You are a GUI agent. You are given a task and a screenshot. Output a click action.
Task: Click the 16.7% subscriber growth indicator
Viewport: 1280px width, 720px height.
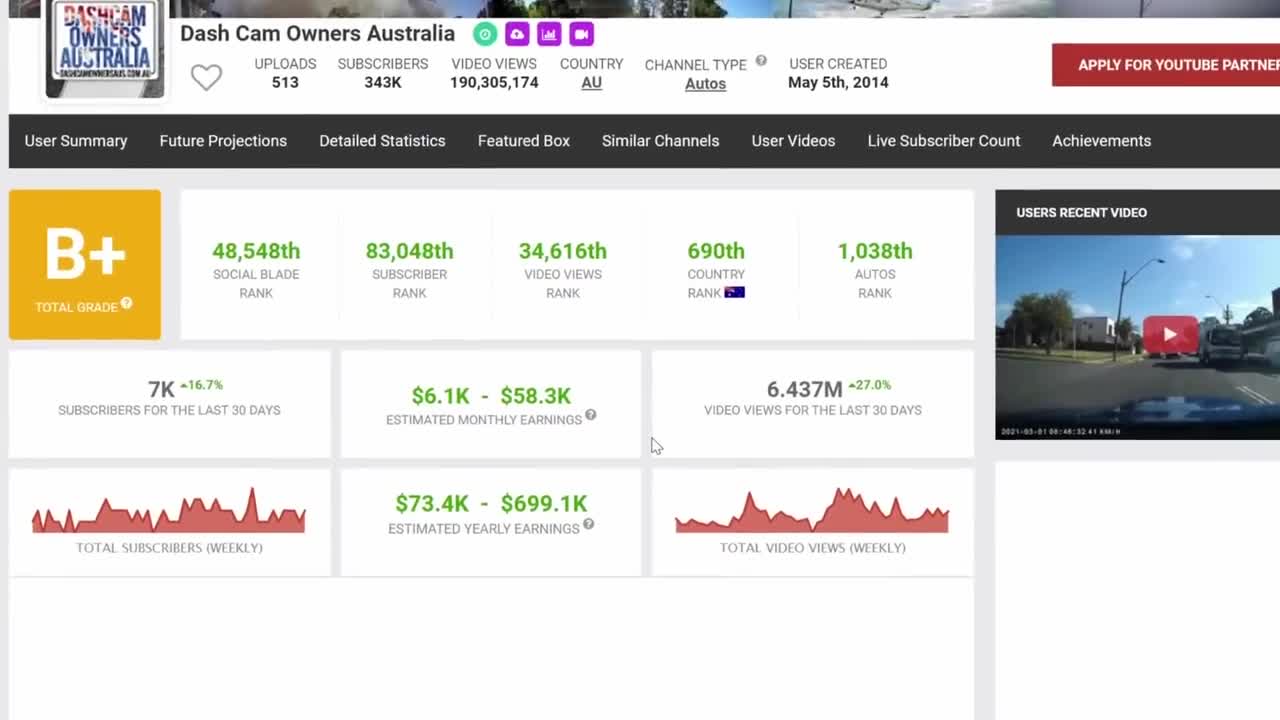pyautogui.click(x=201, y=385)
